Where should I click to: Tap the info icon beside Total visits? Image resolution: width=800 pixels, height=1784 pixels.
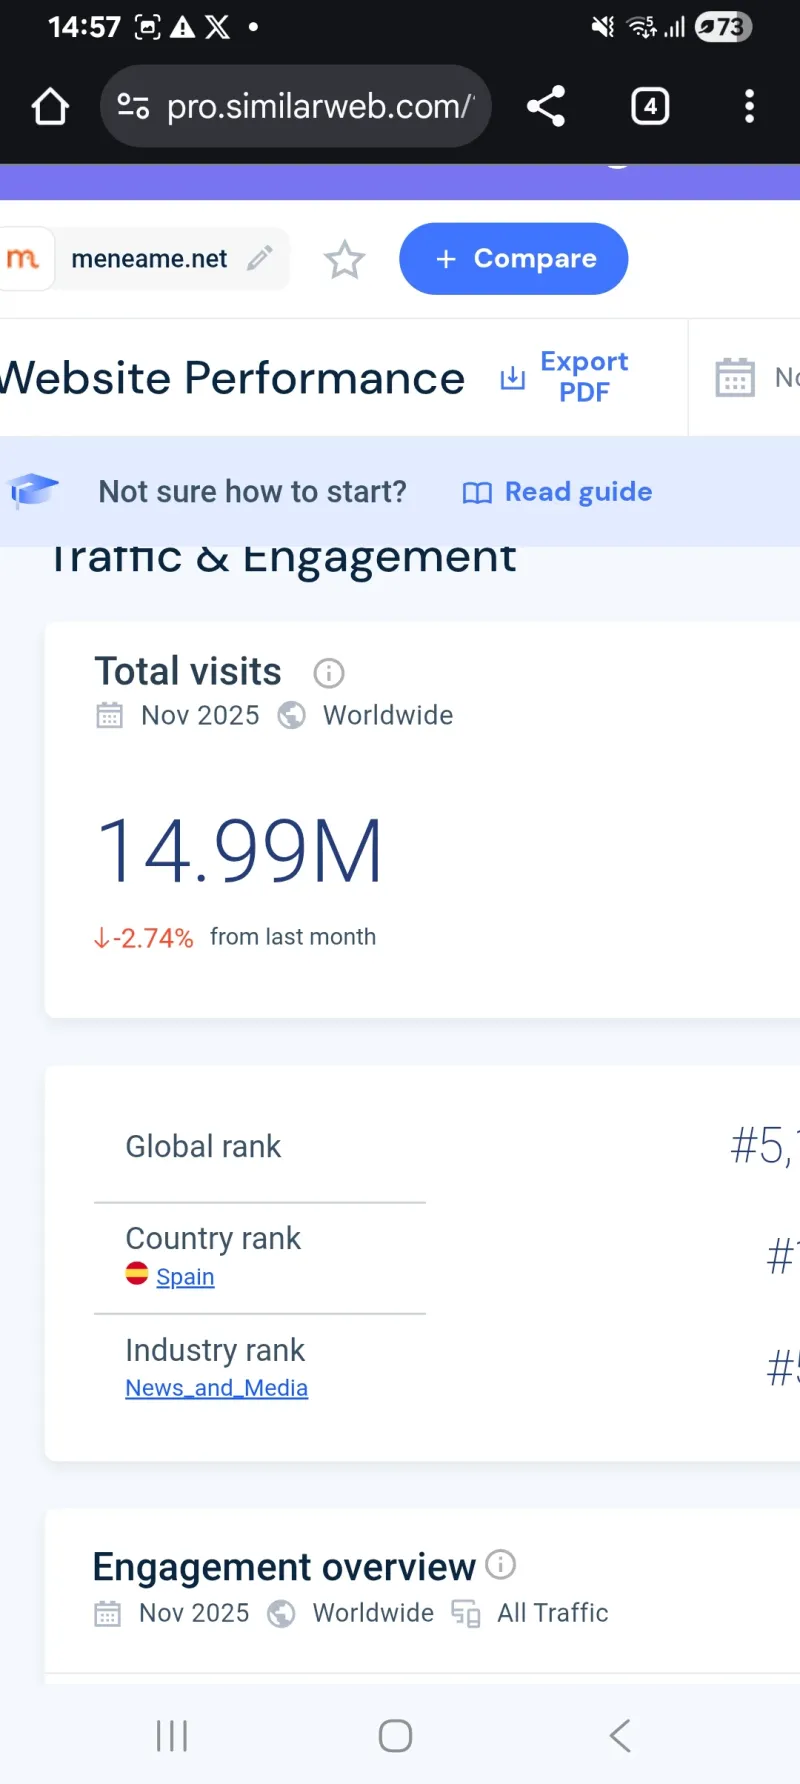329,673
